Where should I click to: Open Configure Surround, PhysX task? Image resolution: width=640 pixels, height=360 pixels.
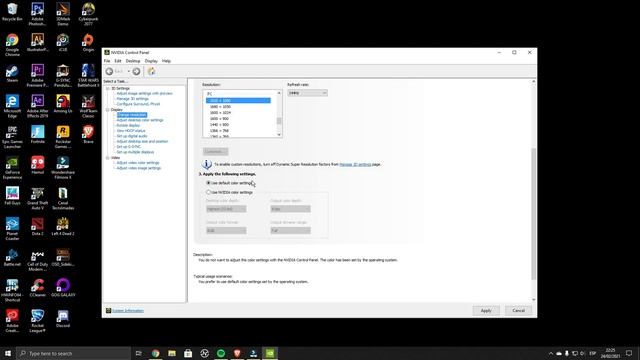click(138, 104)
